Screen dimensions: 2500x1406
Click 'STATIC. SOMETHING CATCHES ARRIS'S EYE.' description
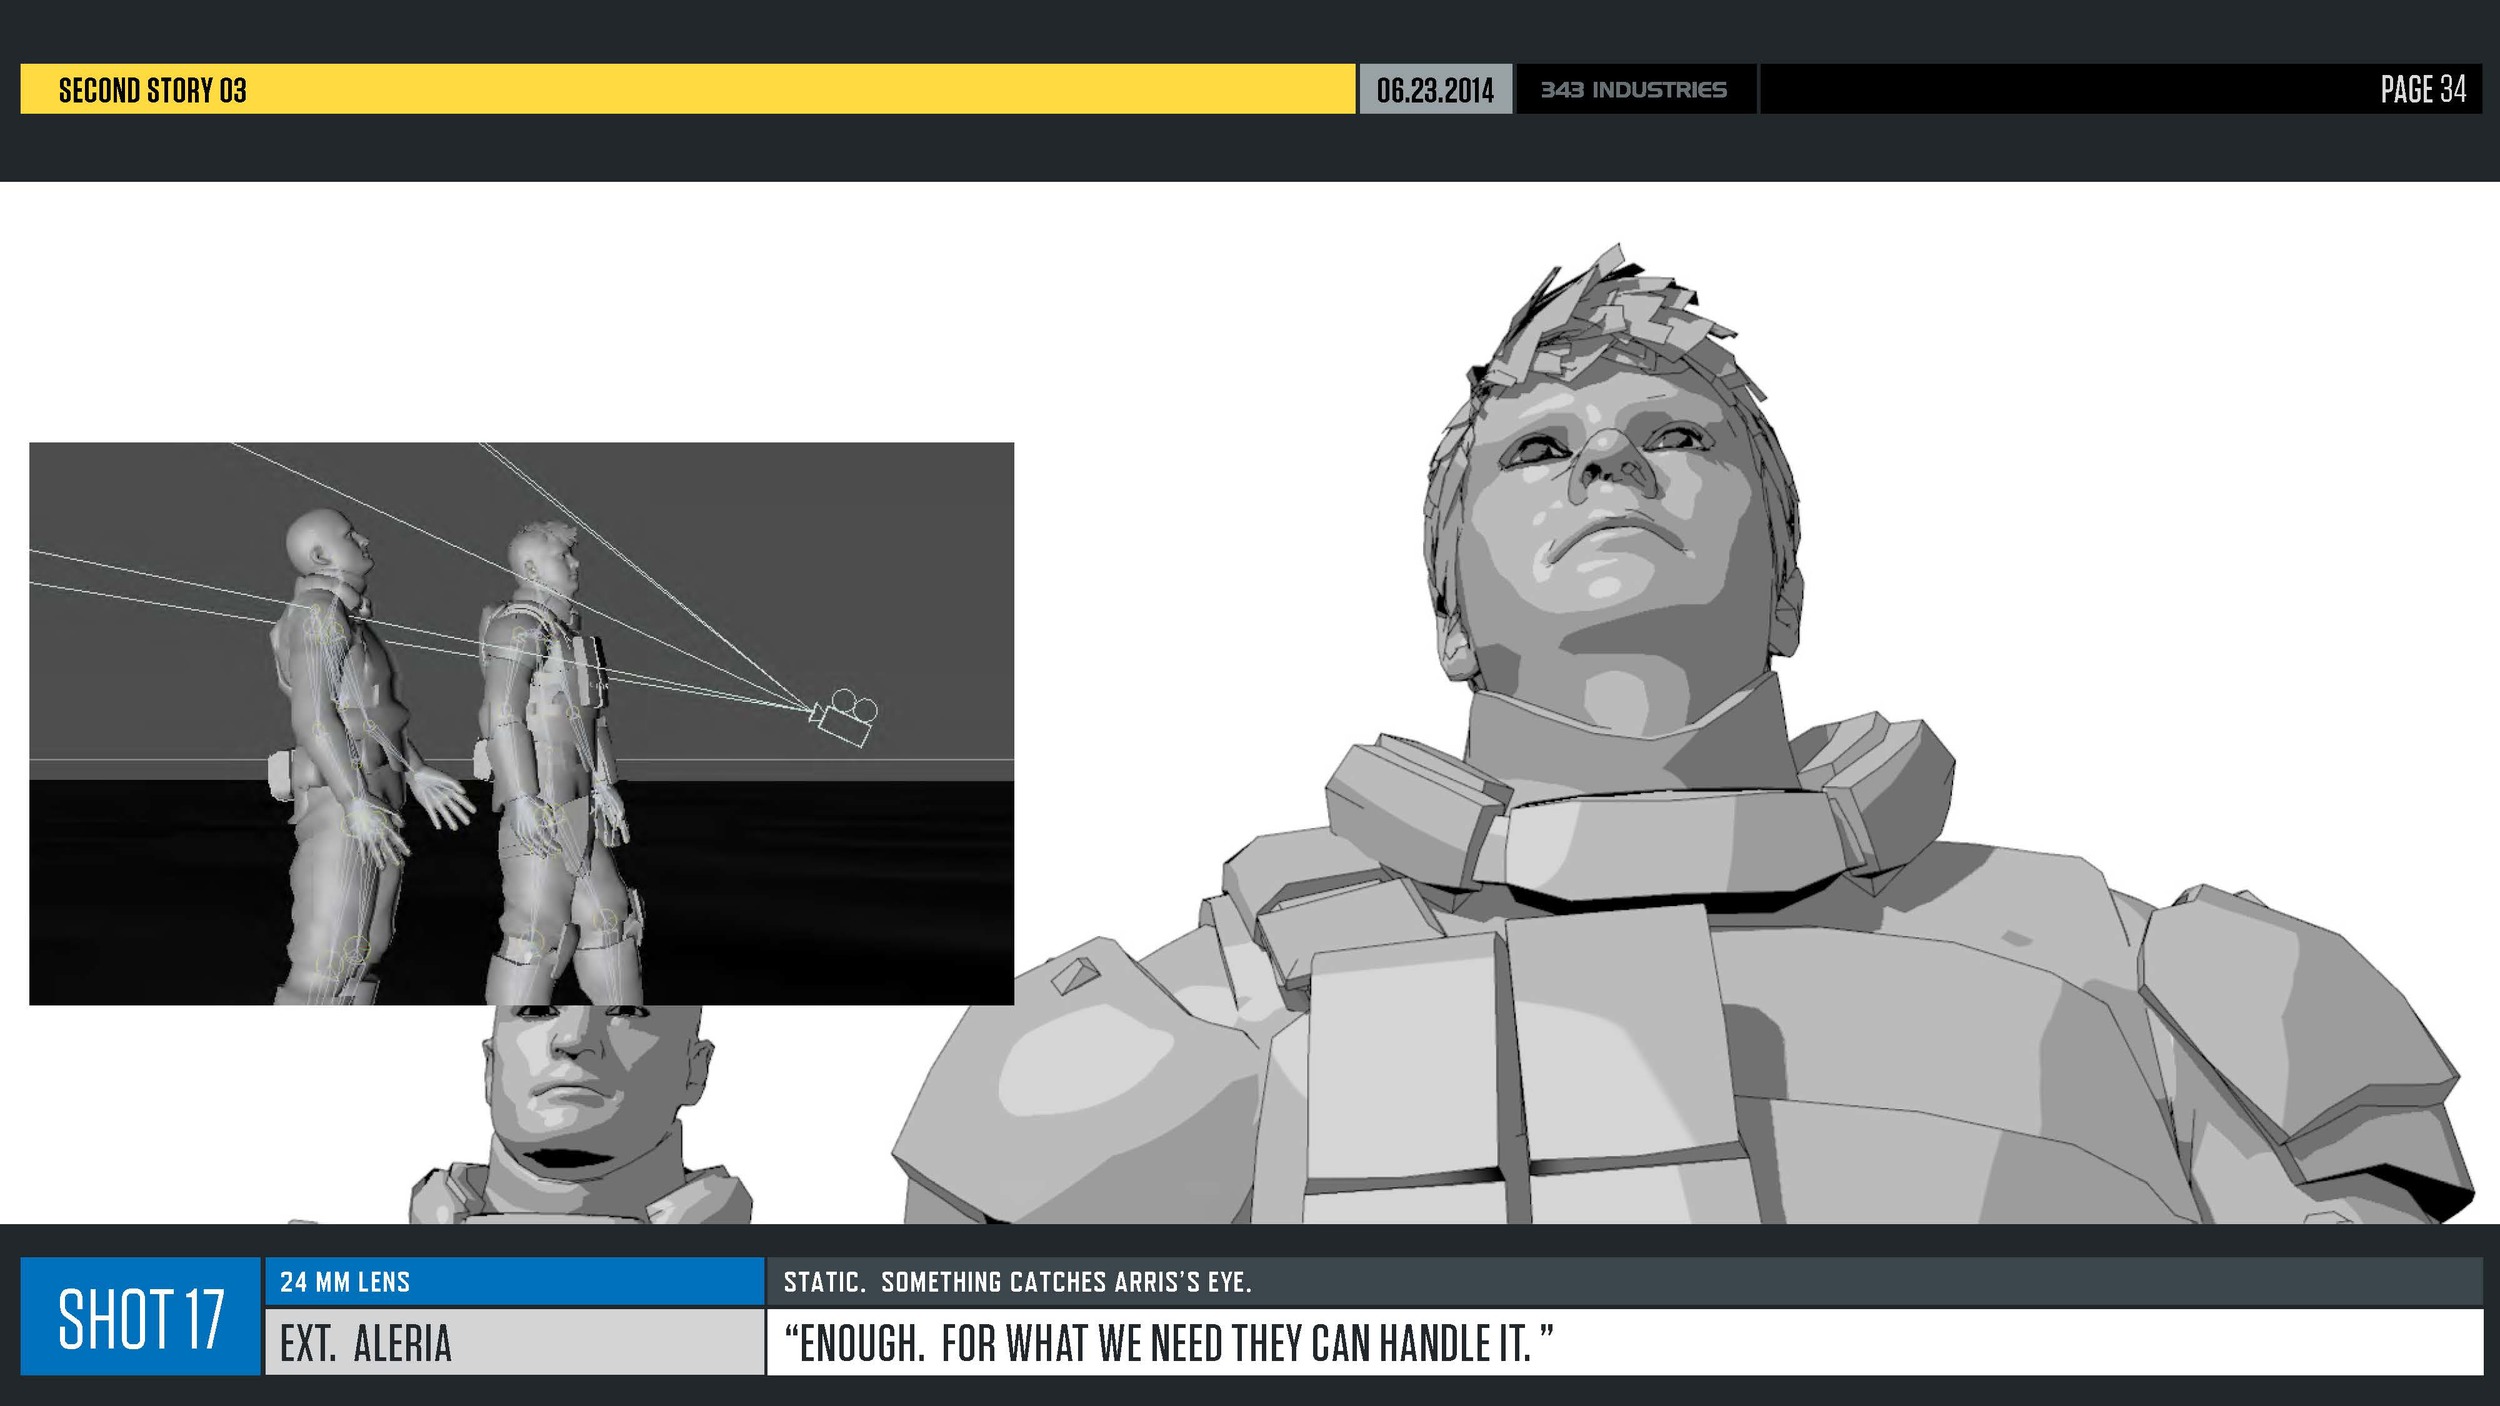(x=1018, y=1282)
